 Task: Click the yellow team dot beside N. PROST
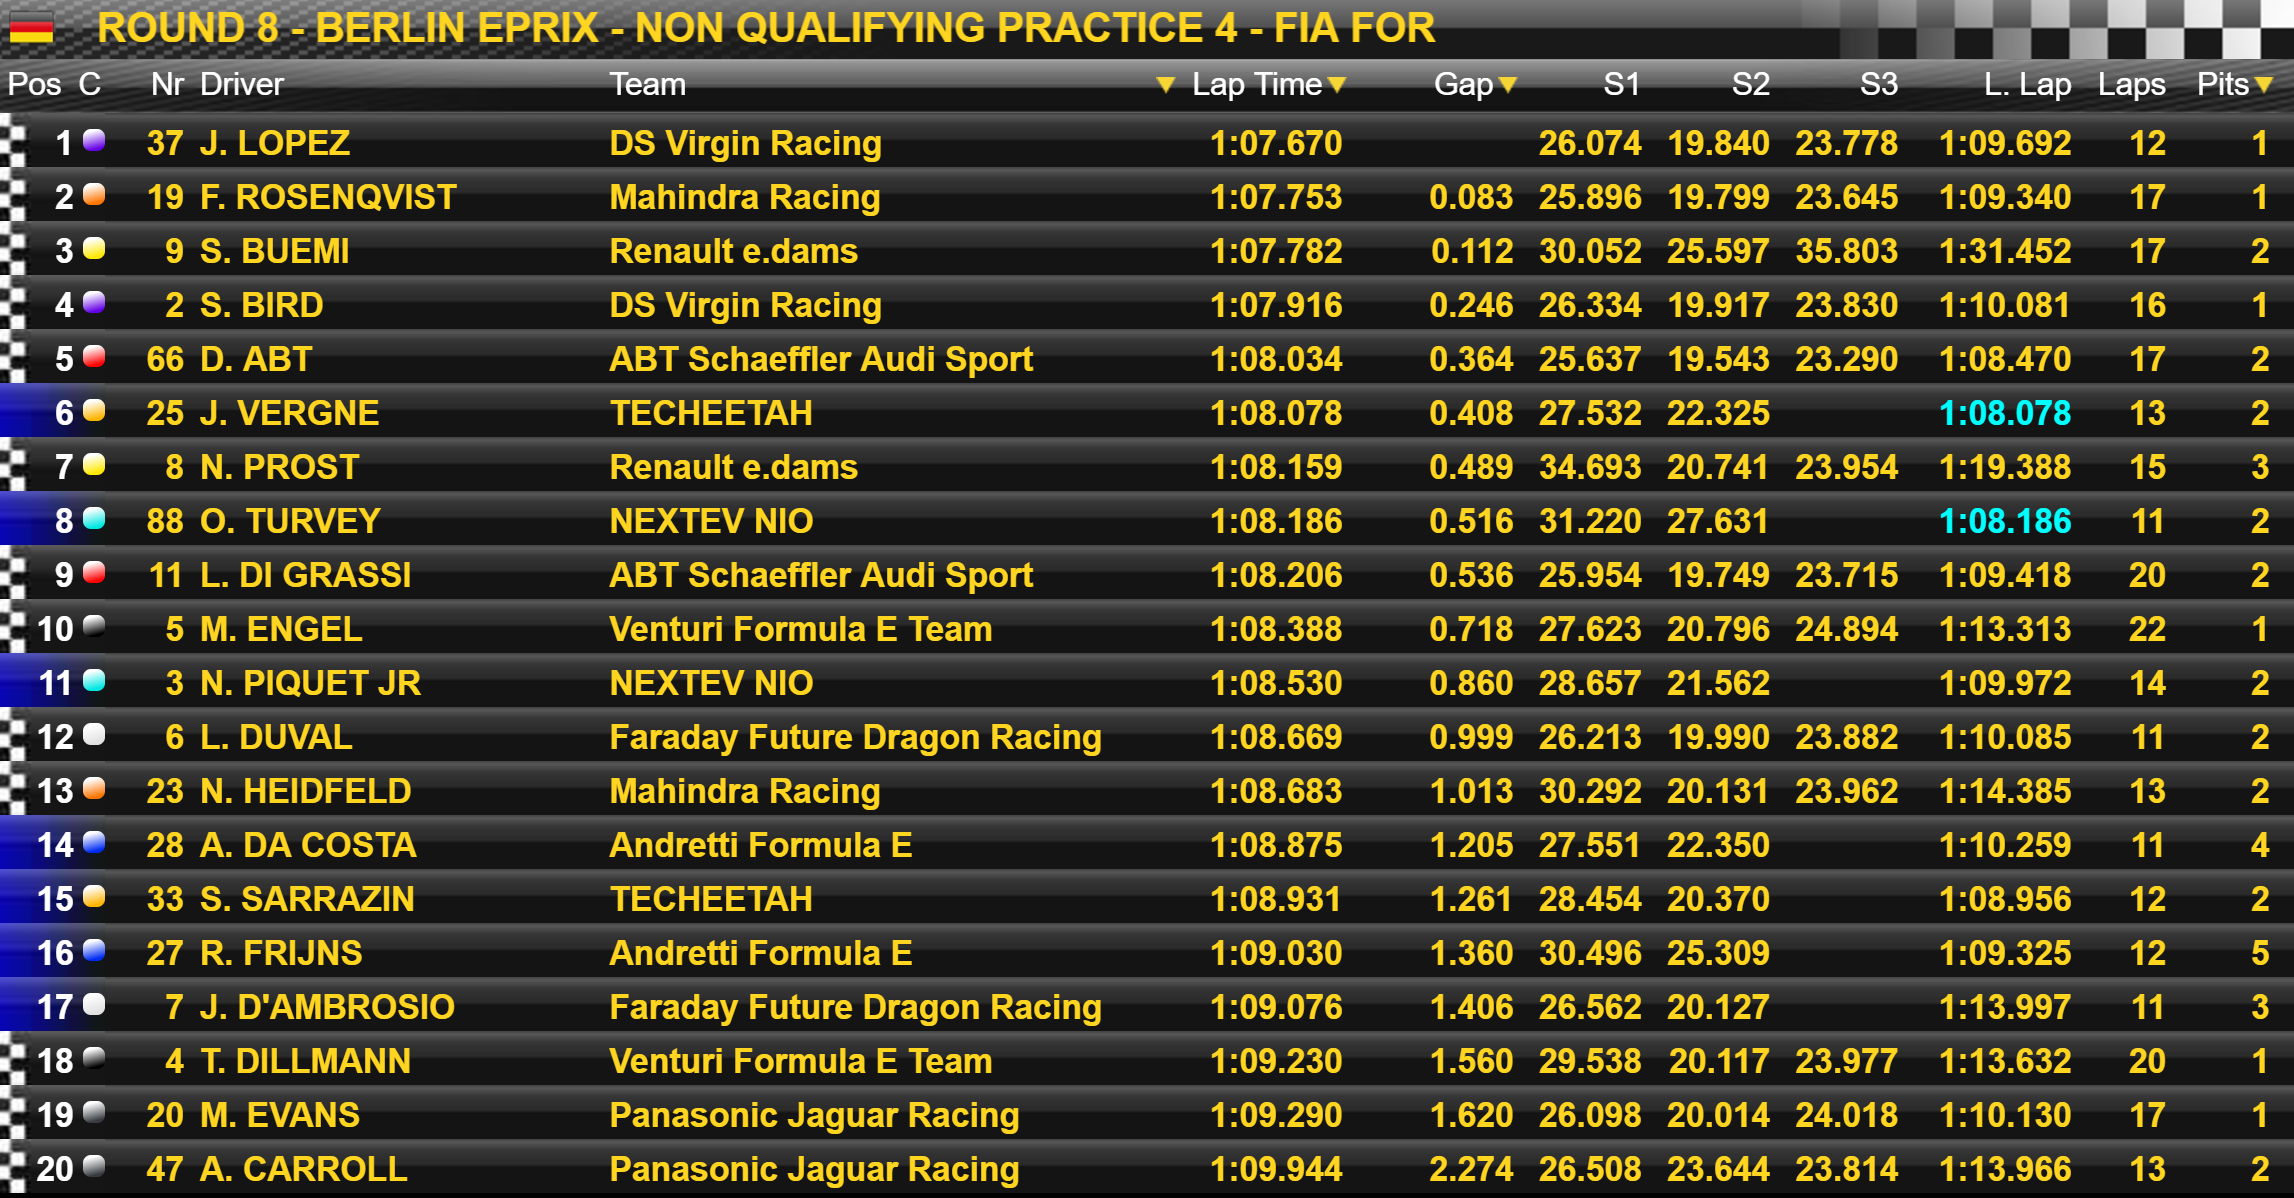click(x=94, y=465)
